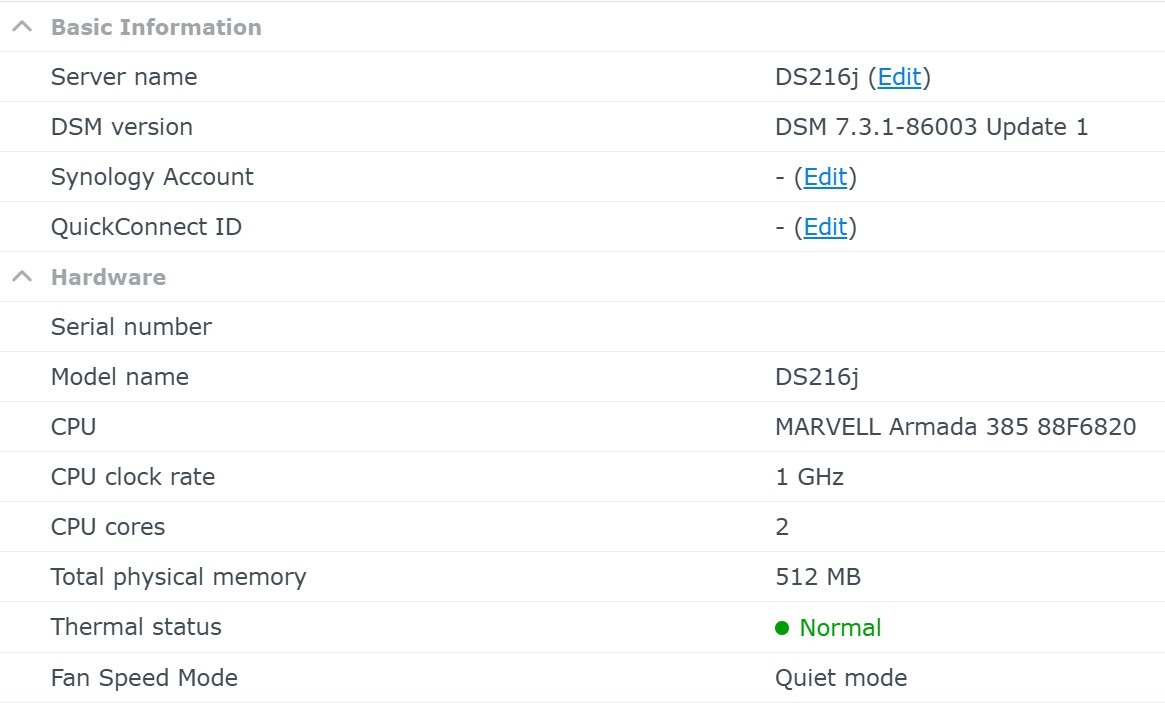Select the Serial number row label

click(x=131, y=327)
